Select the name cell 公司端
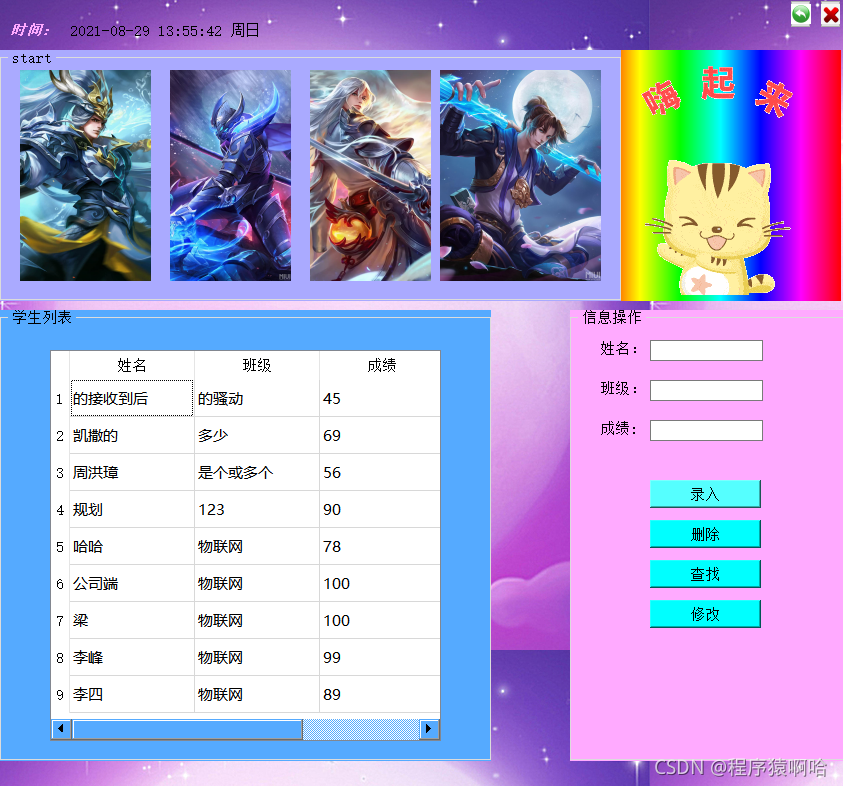Viewport: 843px width, 786px height. [132, 583]
